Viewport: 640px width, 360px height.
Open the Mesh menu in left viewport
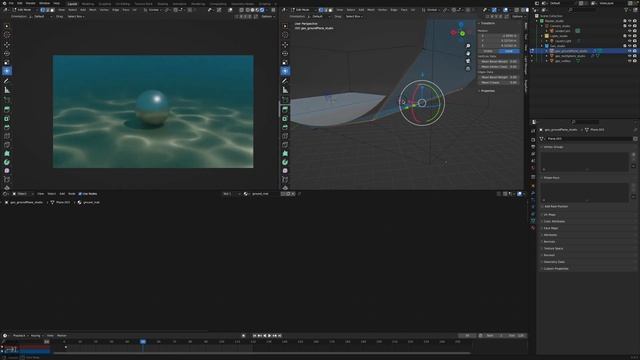(93, 10)
